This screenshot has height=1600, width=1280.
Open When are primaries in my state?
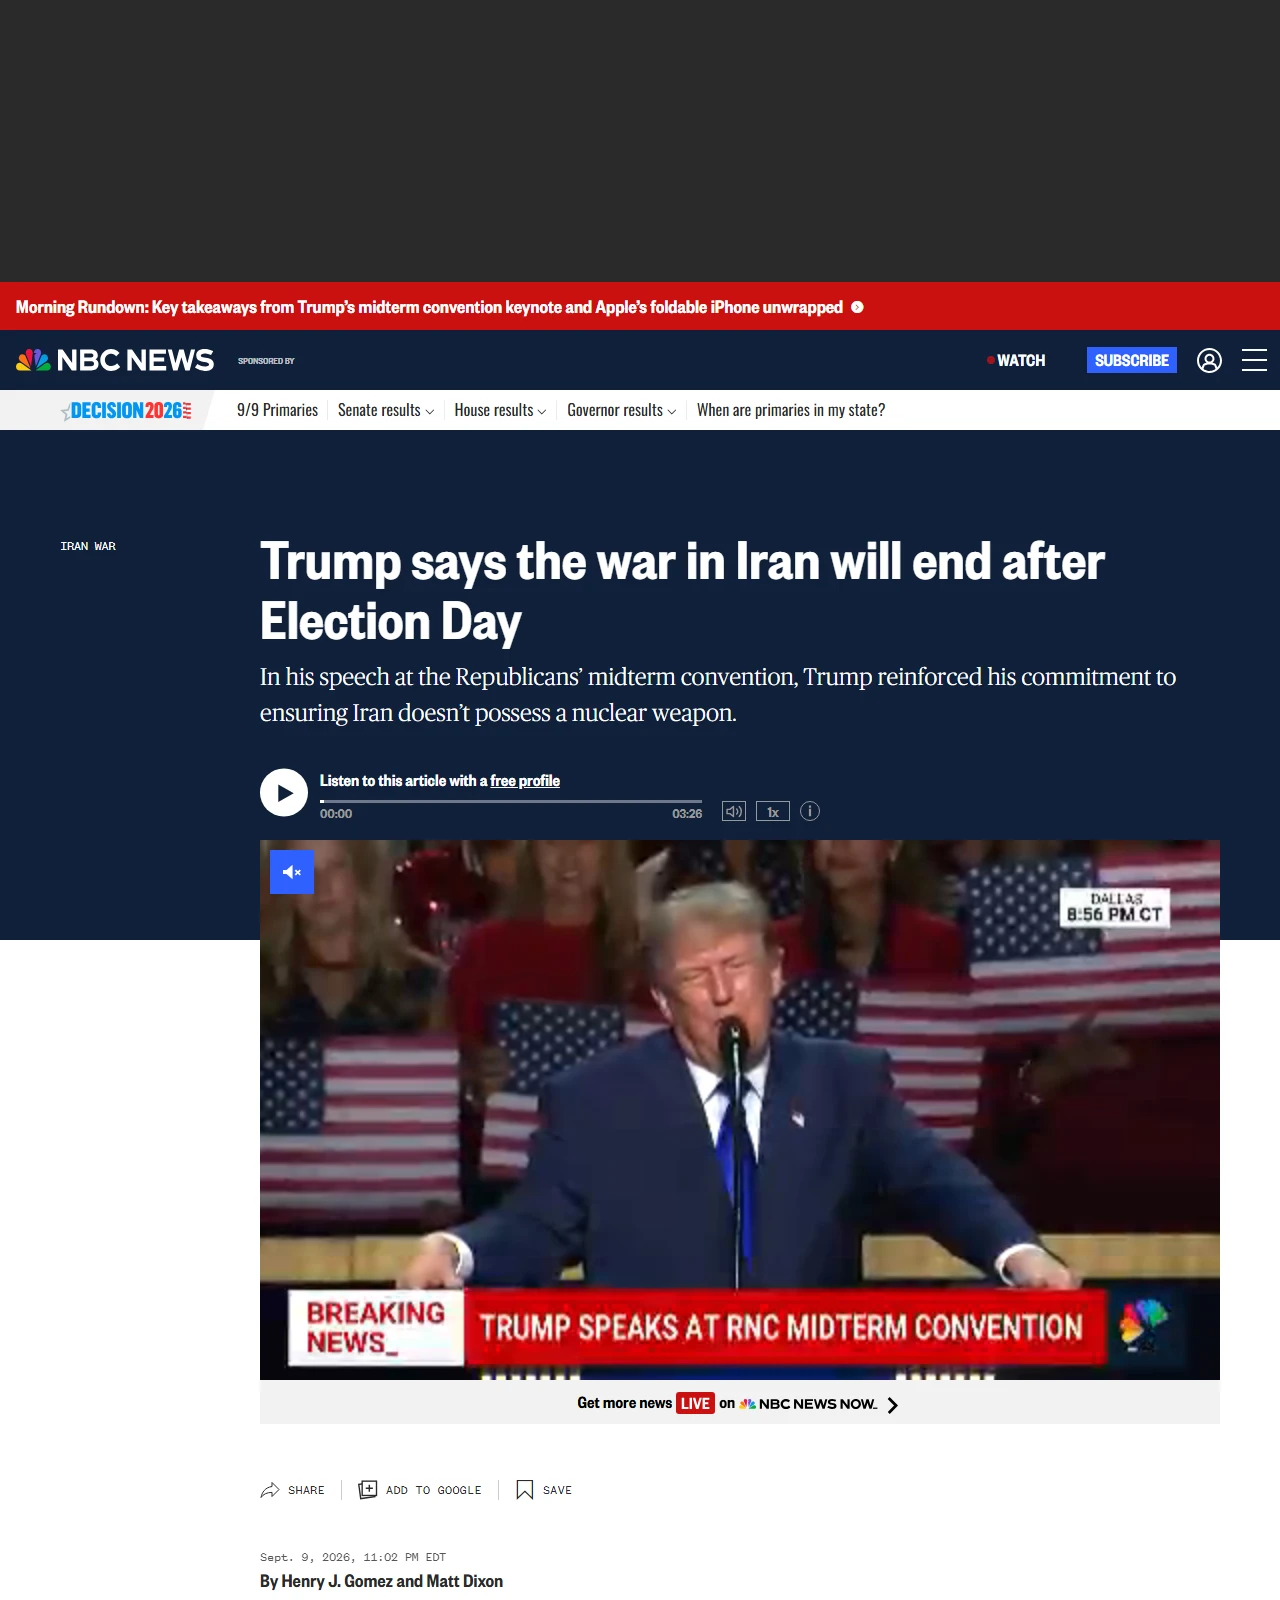click(x=791, y=410)
